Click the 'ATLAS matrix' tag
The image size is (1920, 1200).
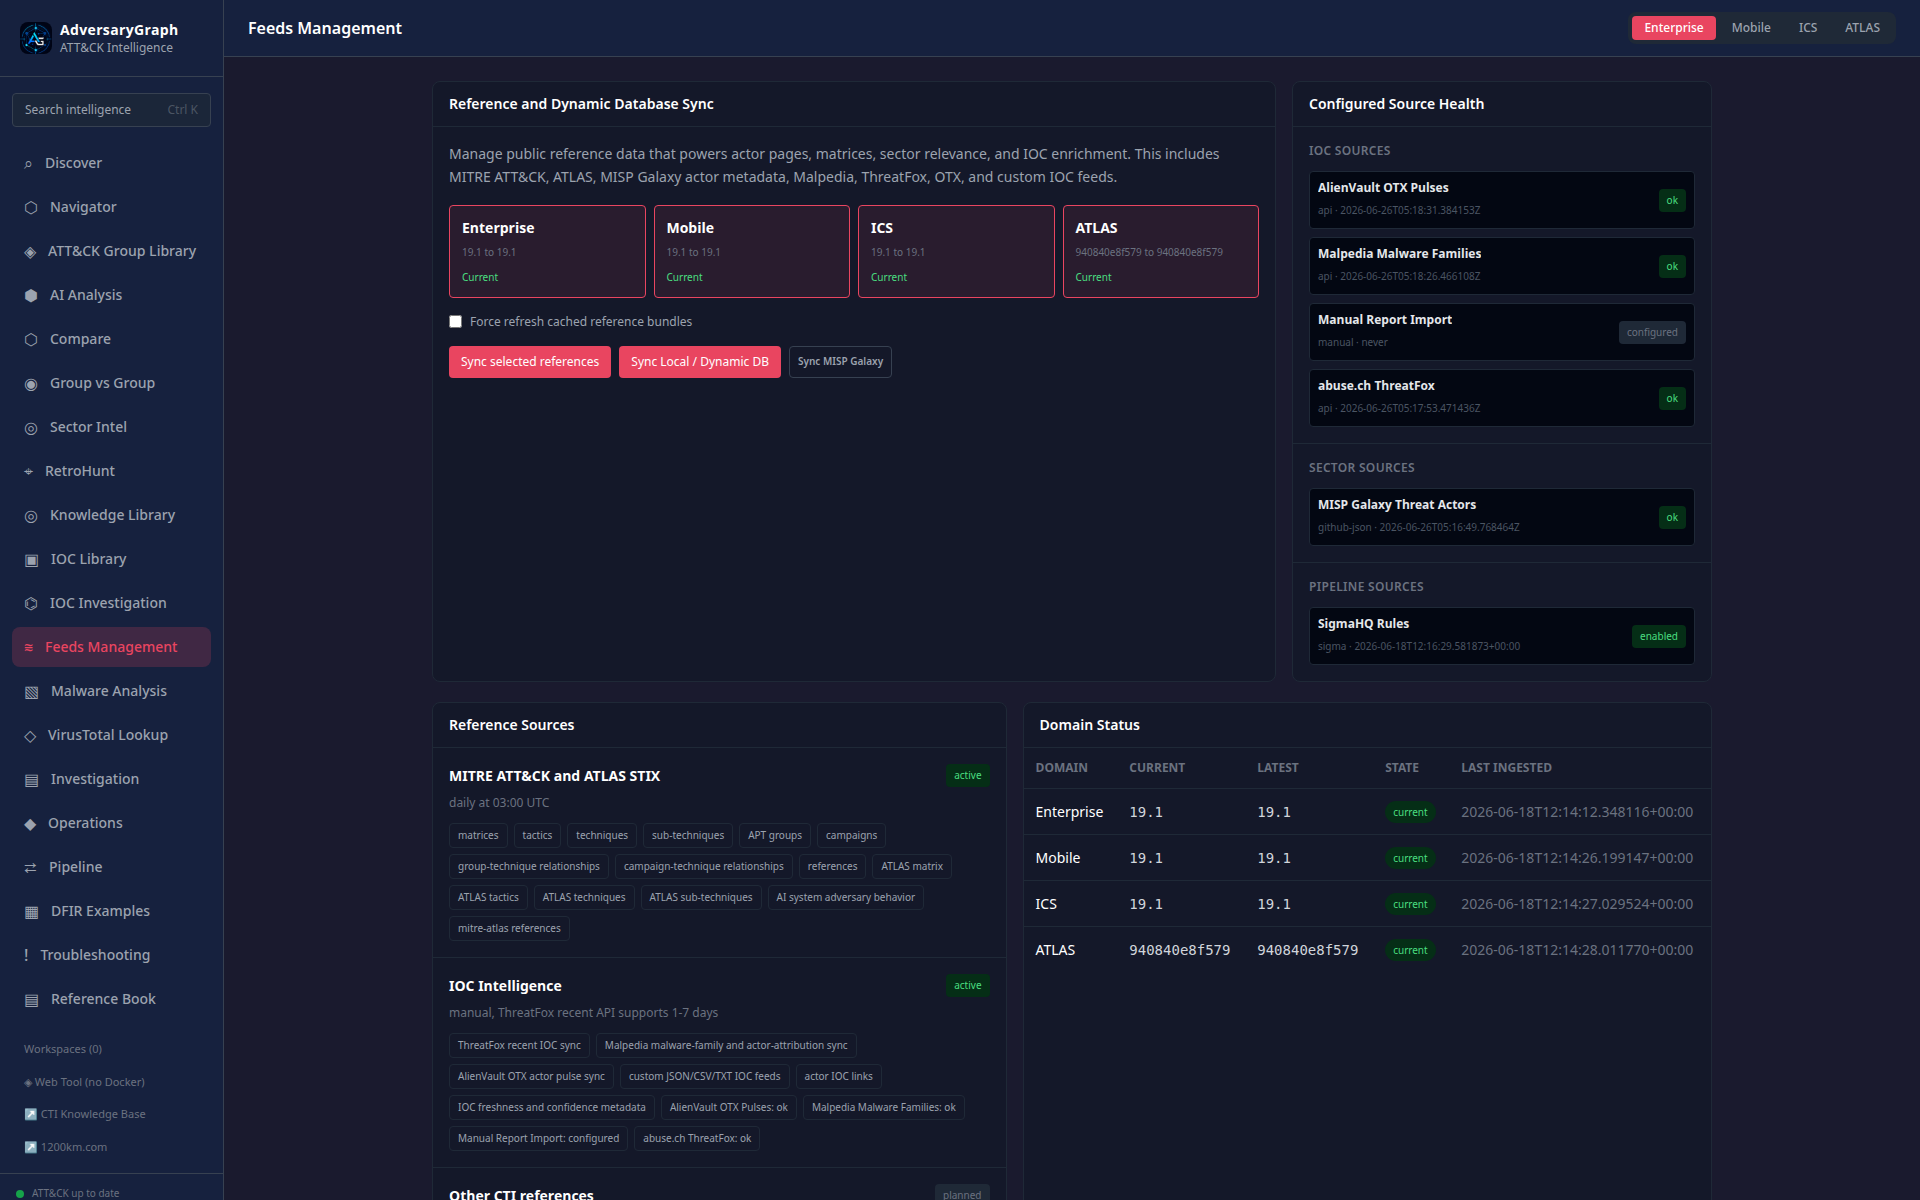[x=912, y=867]
